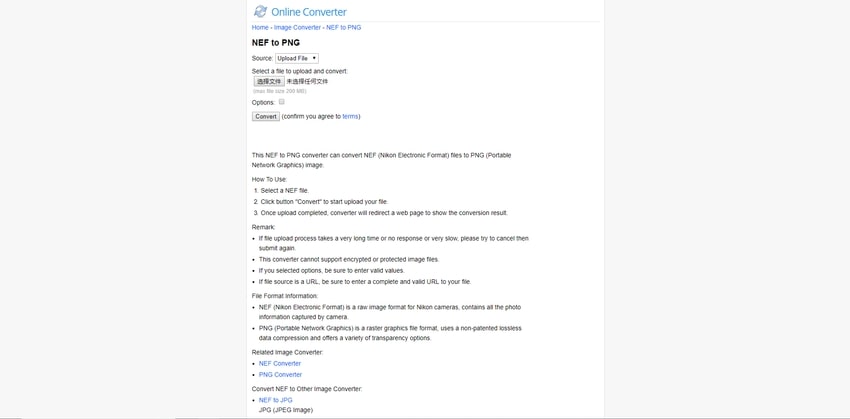The width and height of the screenshot is (850, 419).
Task: Click the File Format Information heading
Action: point(285,296)
